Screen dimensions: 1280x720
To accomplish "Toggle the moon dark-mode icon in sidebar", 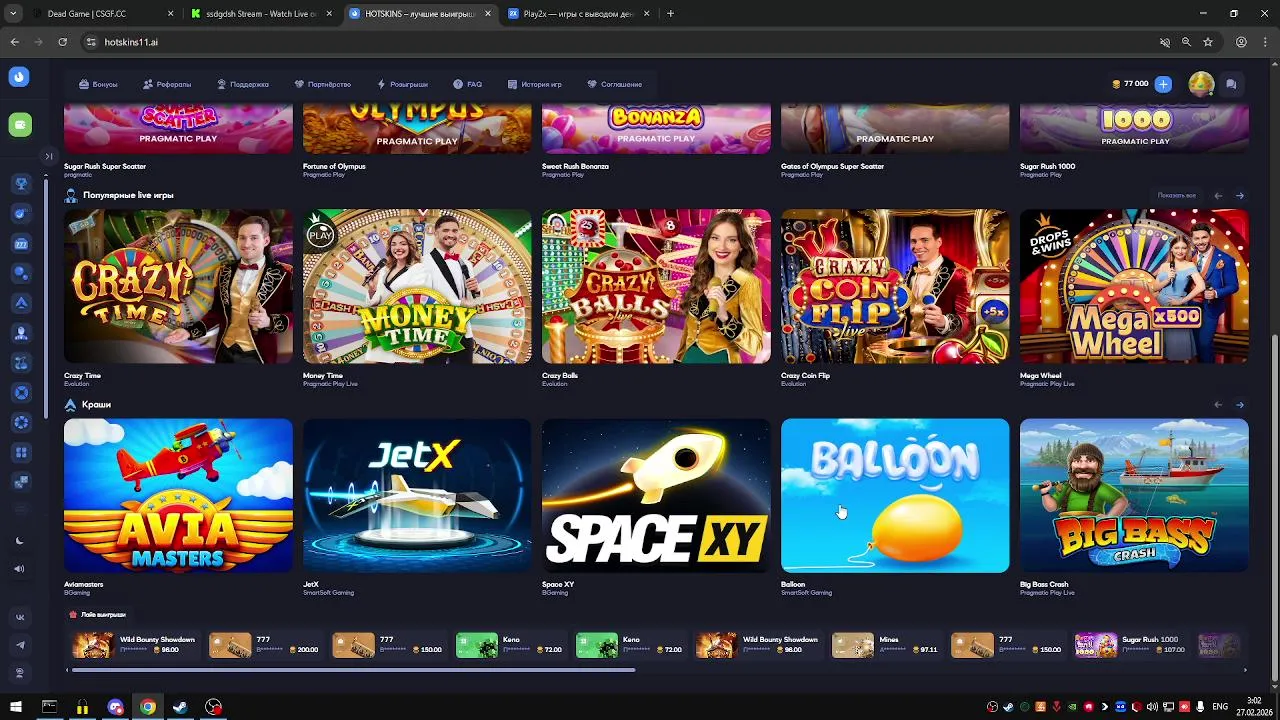I will 20,541.
